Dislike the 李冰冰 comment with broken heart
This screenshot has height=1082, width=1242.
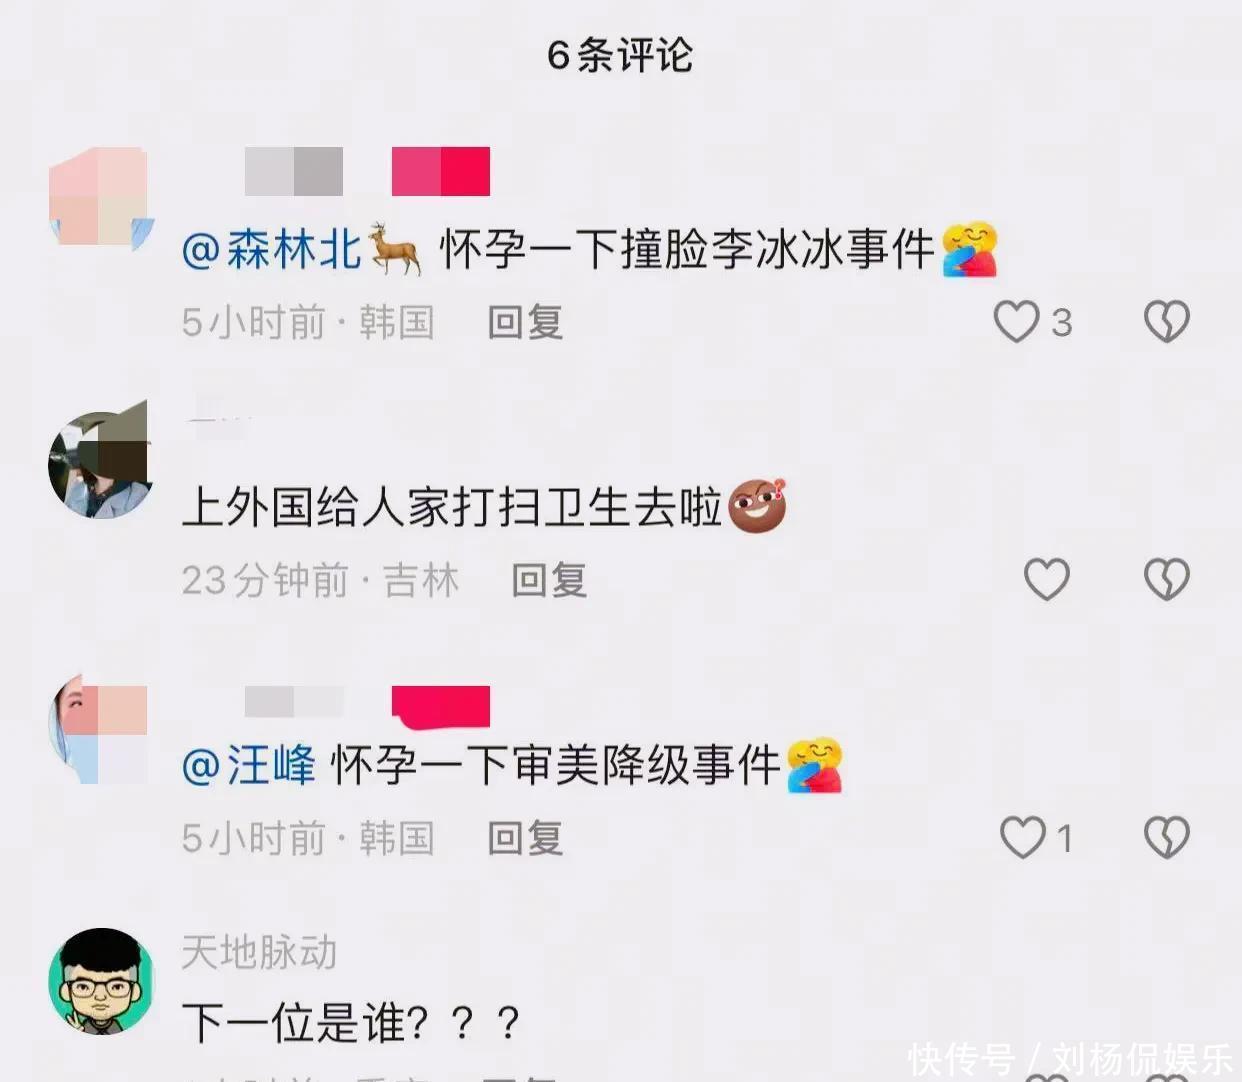pos(1166,322)
